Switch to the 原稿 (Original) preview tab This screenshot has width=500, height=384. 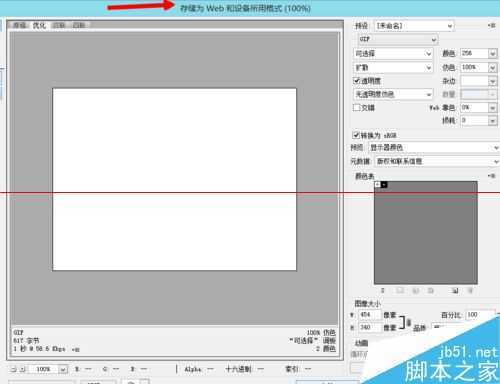click(x=19, y=25)
